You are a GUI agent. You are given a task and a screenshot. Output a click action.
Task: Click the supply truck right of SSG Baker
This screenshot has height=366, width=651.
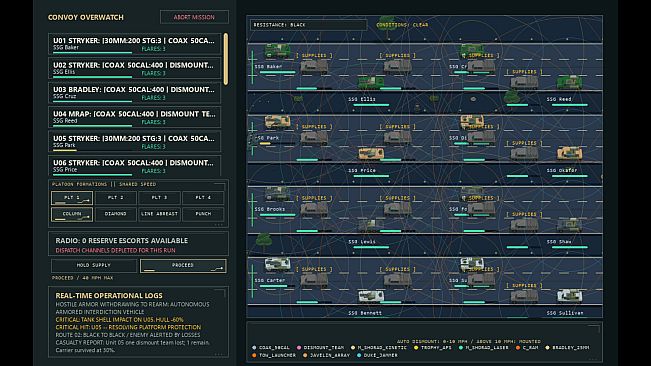click(x=314, y=66)
